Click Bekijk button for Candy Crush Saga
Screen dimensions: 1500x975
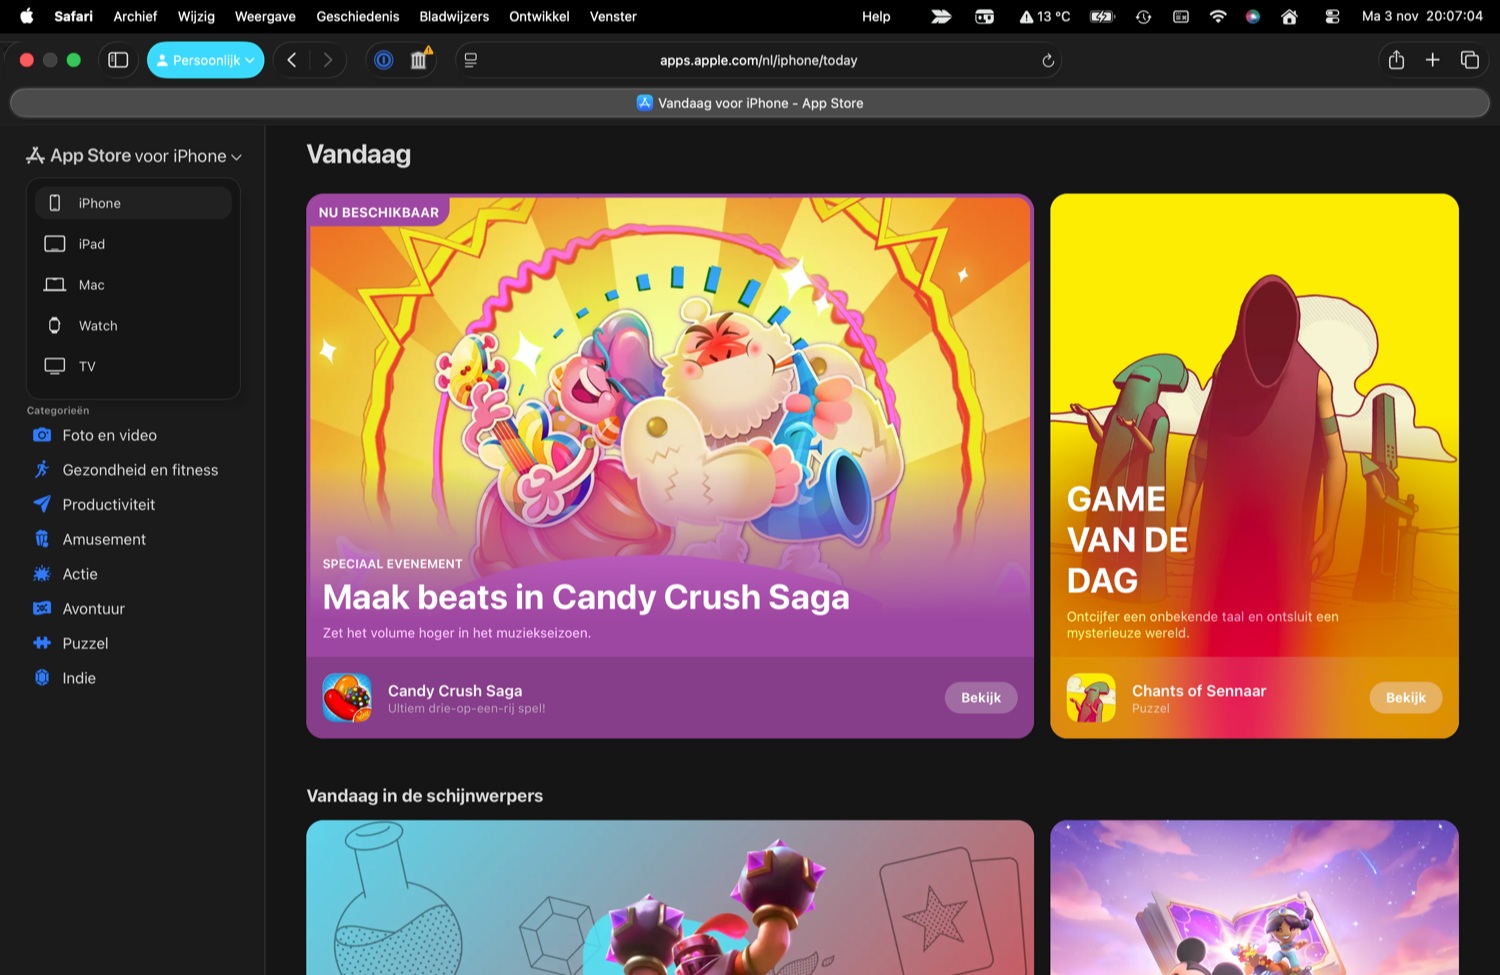click(980, 698)
